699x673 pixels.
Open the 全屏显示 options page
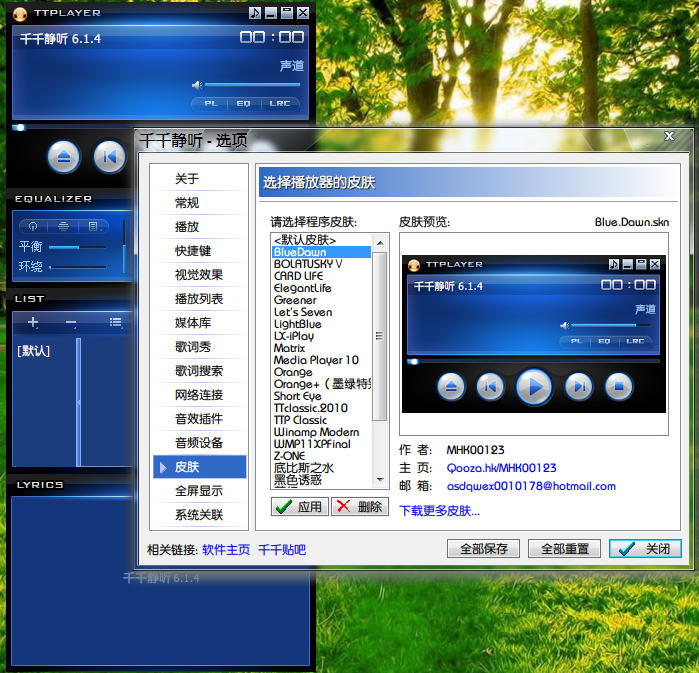200,491
